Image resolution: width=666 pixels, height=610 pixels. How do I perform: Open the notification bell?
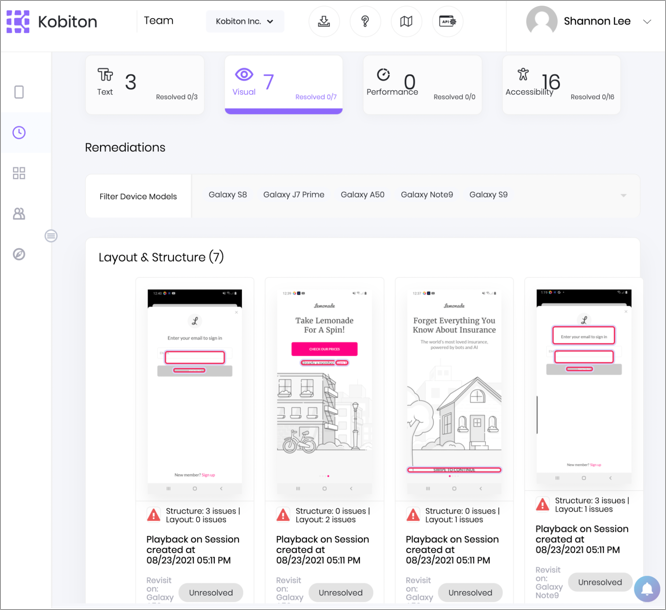coord(647,589)
